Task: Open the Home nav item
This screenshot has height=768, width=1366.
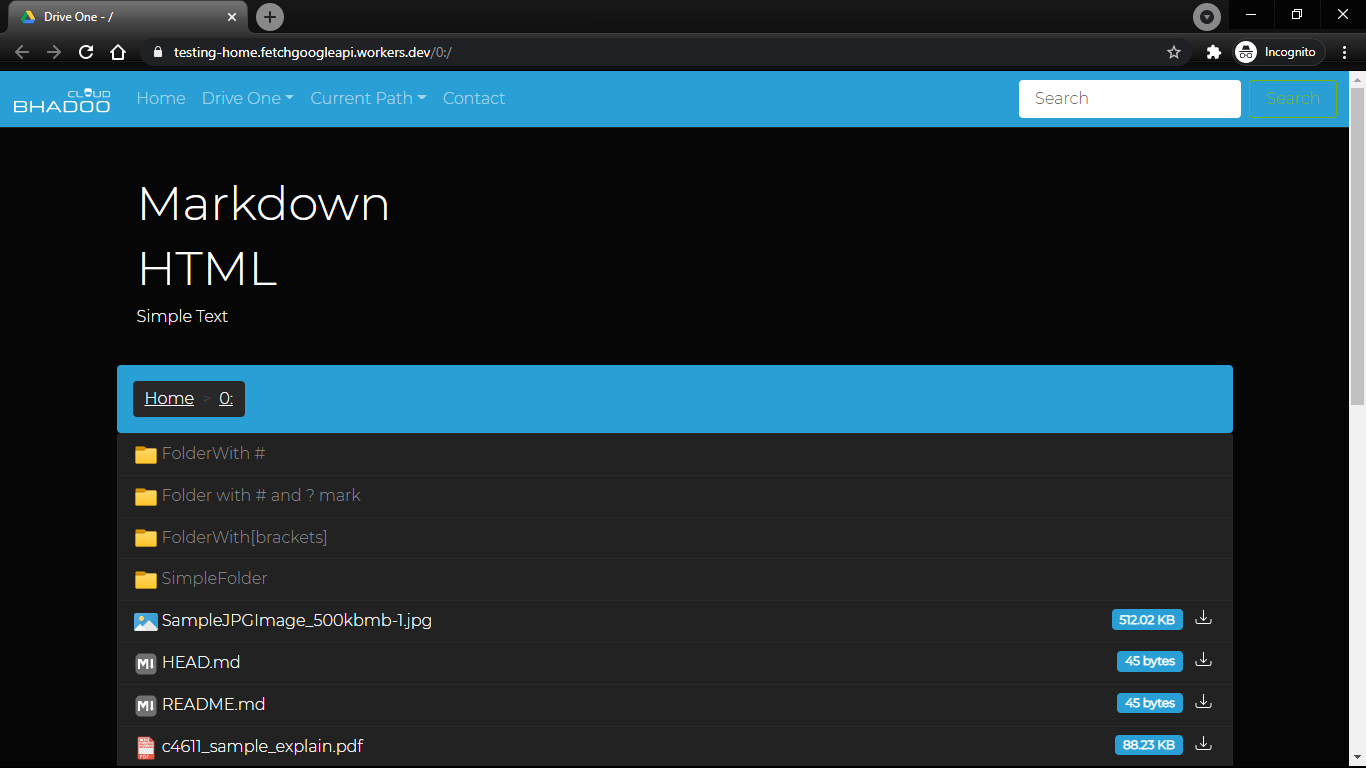Action: point(161,98)
